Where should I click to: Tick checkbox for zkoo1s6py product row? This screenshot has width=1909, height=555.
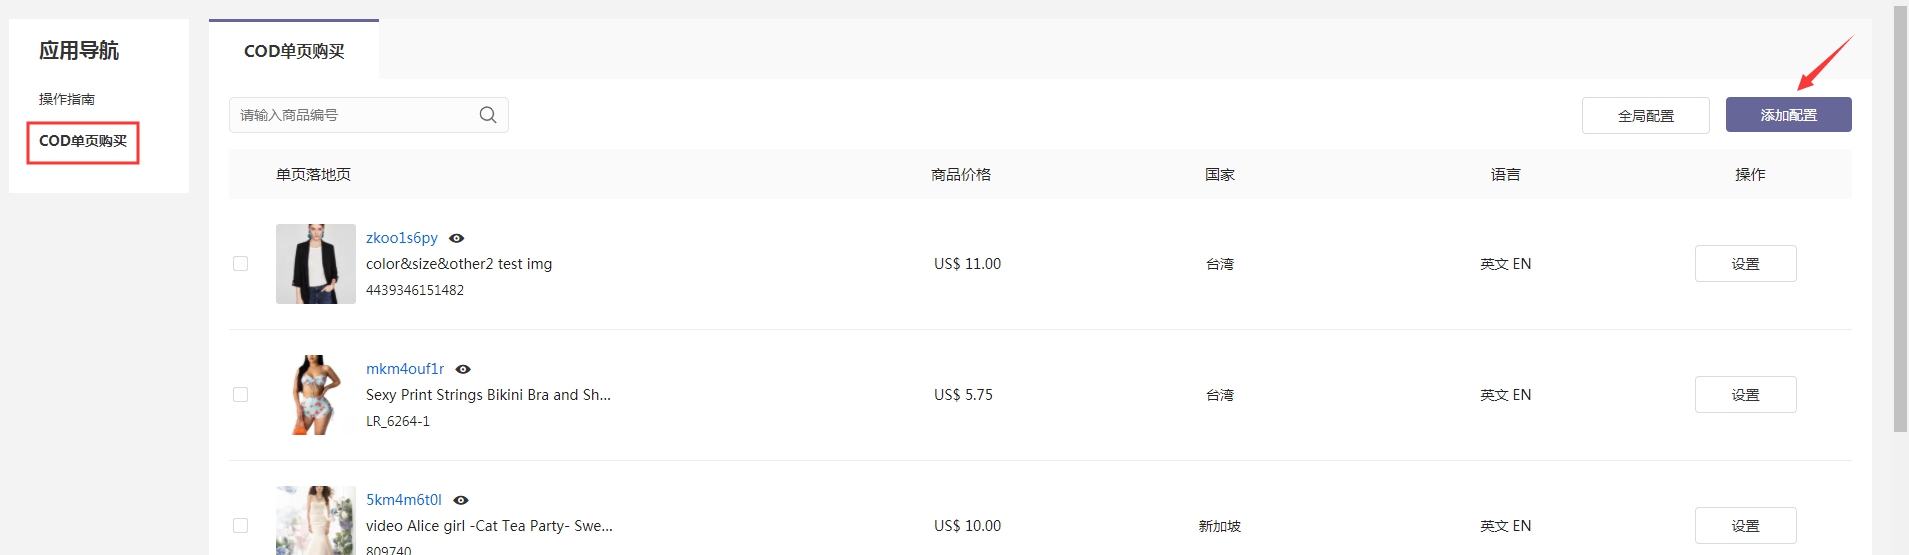pyautogui.click(x=240, y=264)
